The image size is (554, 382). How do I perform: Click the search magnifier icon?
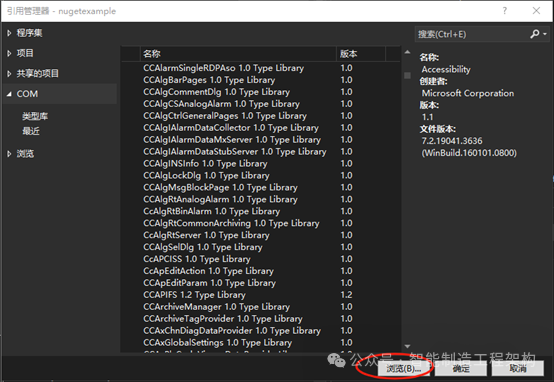click(535, 34)
